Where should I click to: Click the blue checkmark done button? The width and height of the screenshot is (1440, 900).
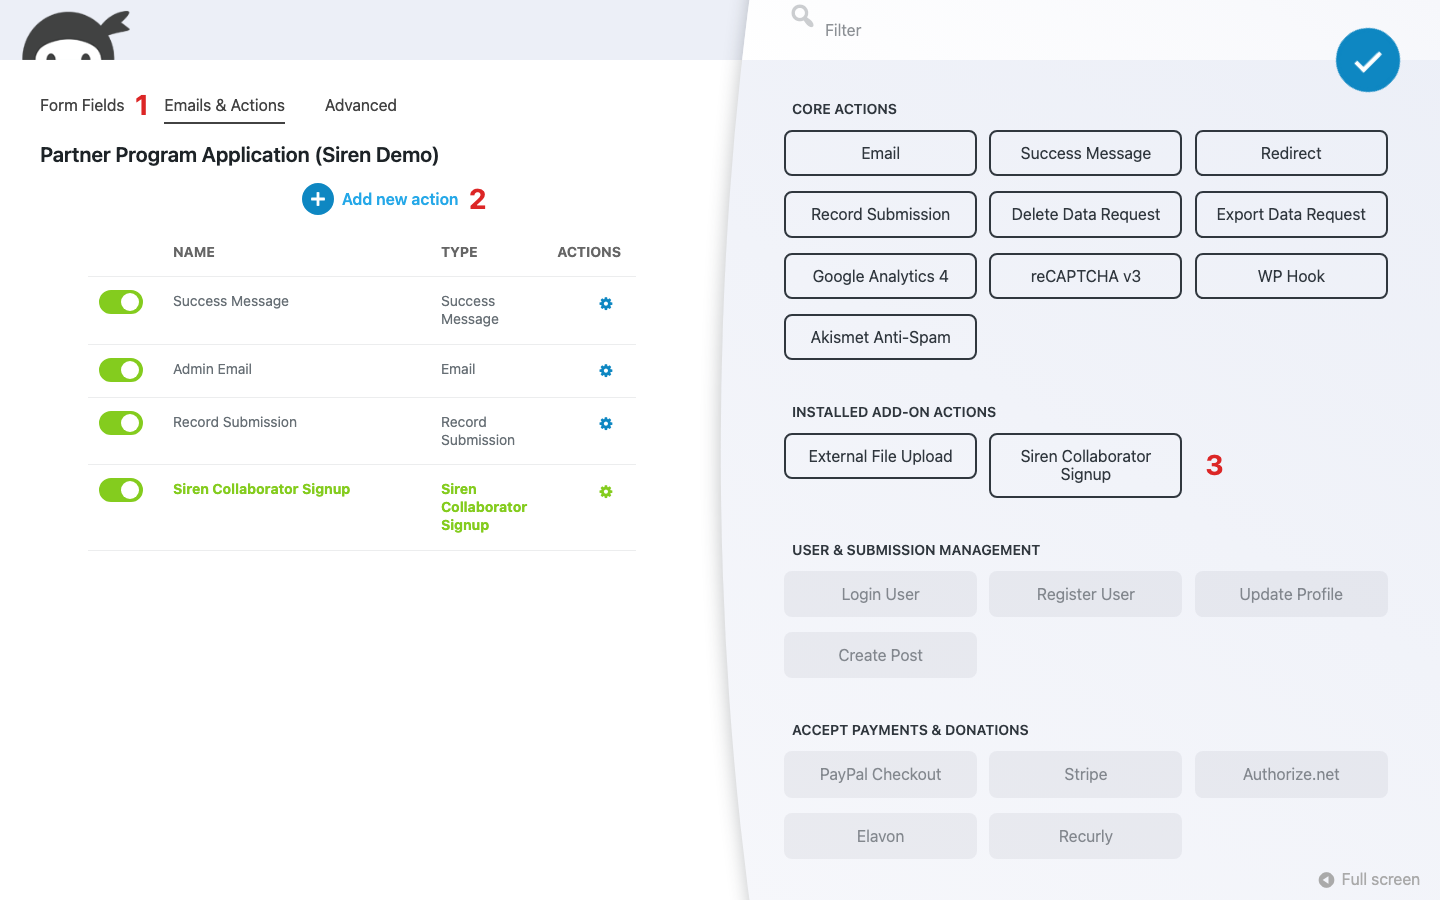(1368, 60)
